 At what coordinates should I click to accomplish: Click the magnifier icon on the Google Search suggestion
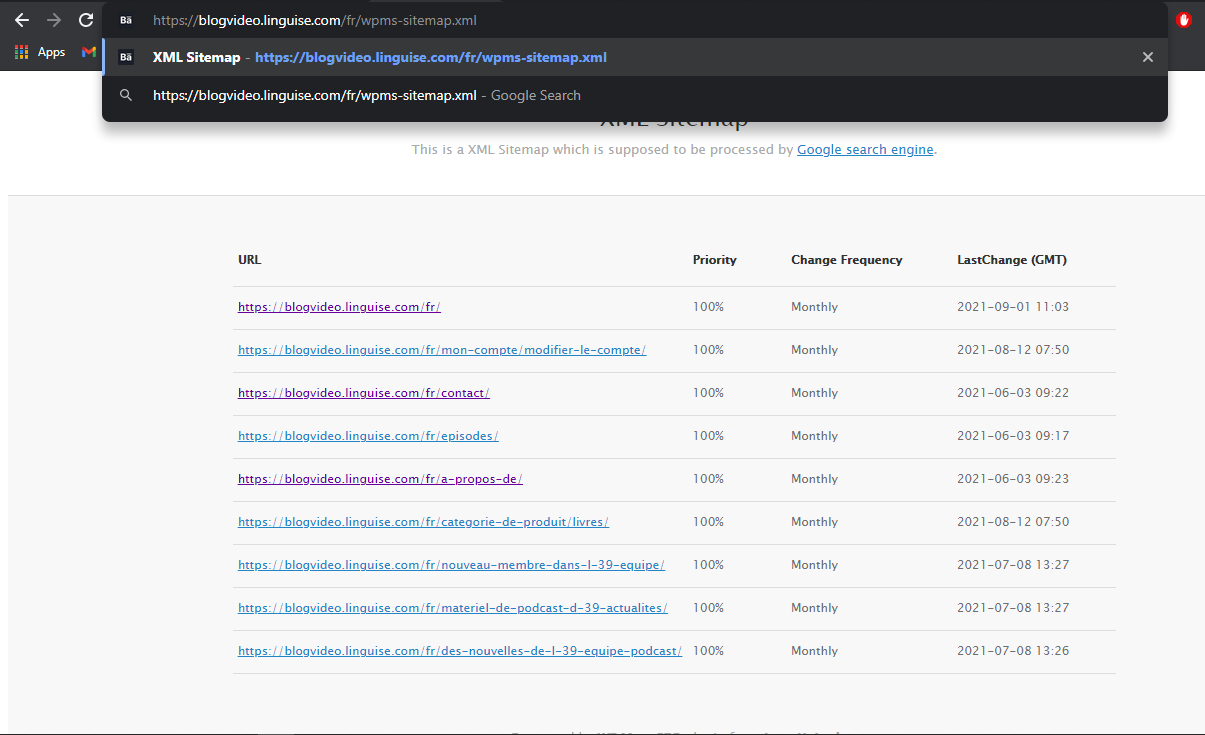[x=126, y=96]
